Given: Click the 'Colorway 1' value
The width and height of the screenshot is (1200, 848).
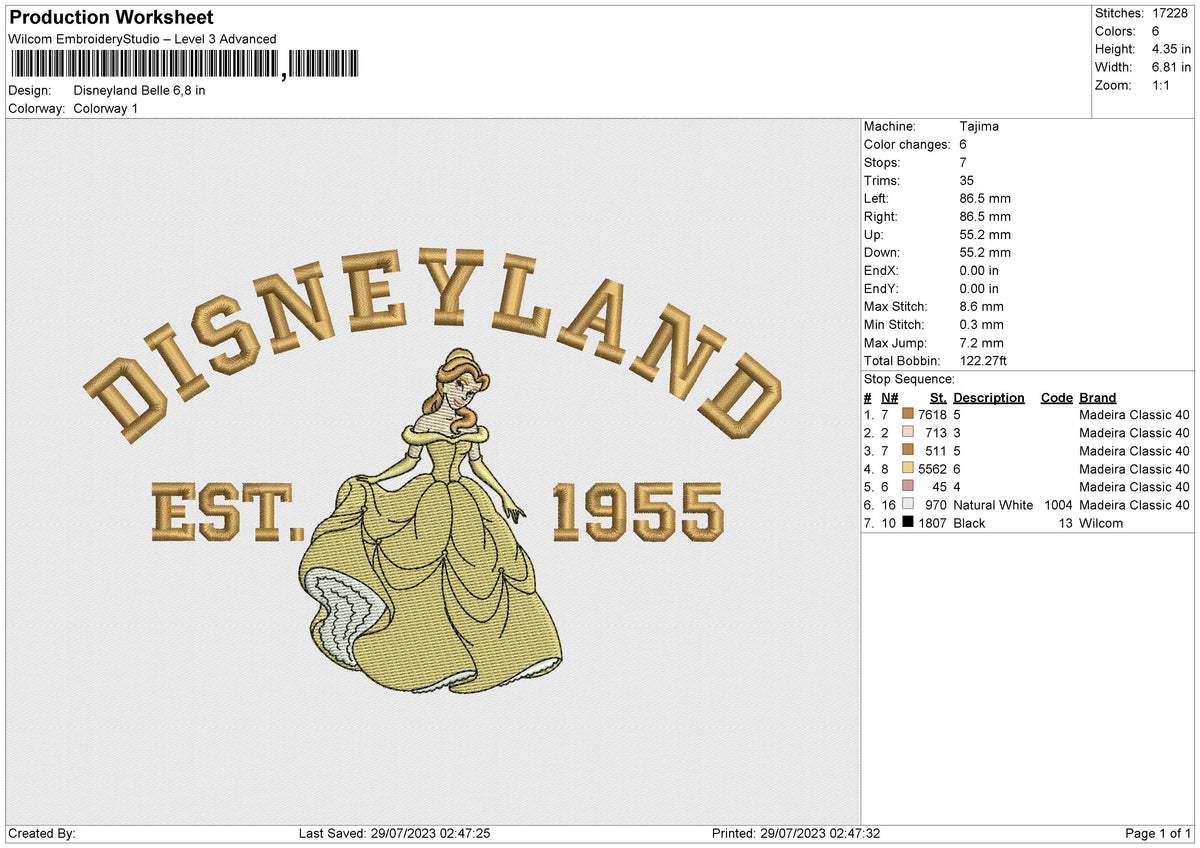Looking at the screenshot, I should (106, 108).
